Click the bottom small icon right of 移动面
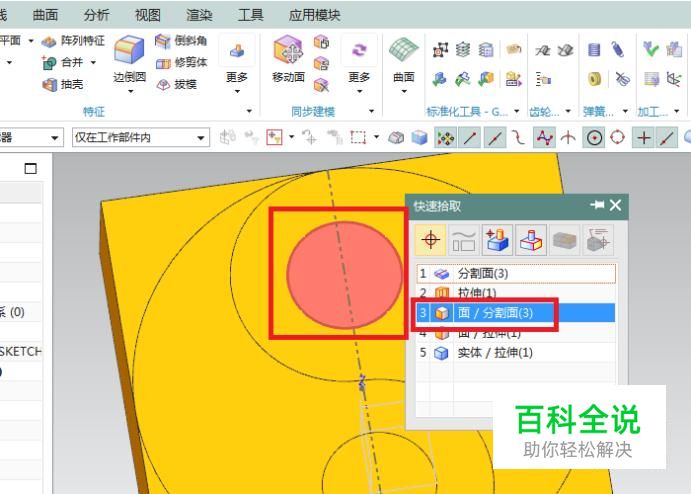The width and height of the screenshot is (691, 494). coord(321,85)
